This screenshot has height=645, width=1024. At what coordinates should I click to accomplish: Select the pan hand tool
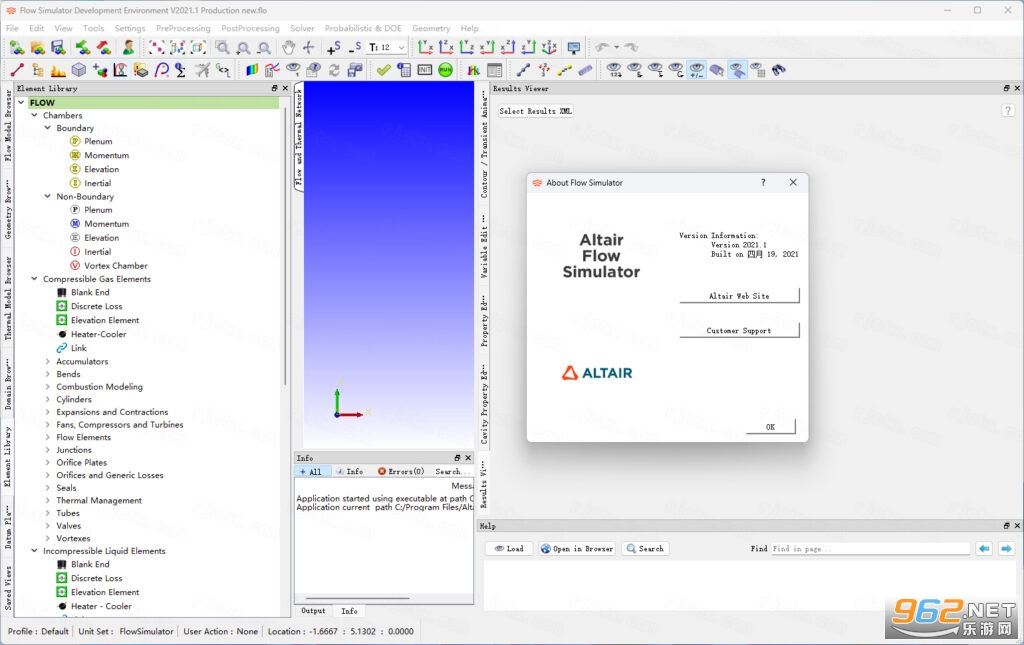click(x=288, y=47)
